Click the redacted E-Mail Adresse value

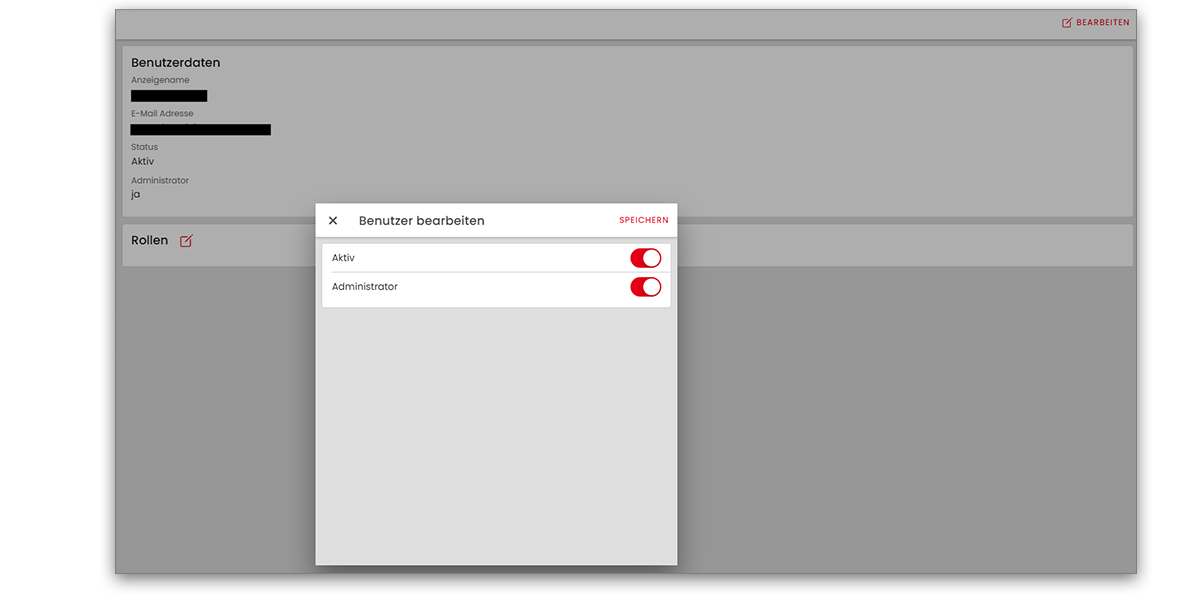200,130
